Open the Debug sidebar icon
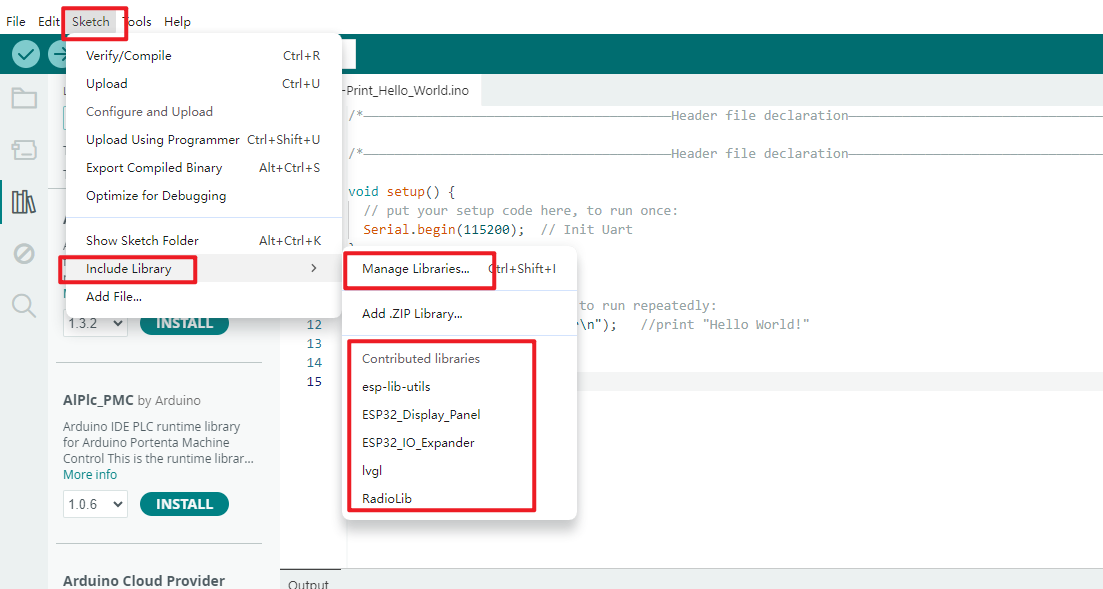1103x589 pixels. (24, 253)
